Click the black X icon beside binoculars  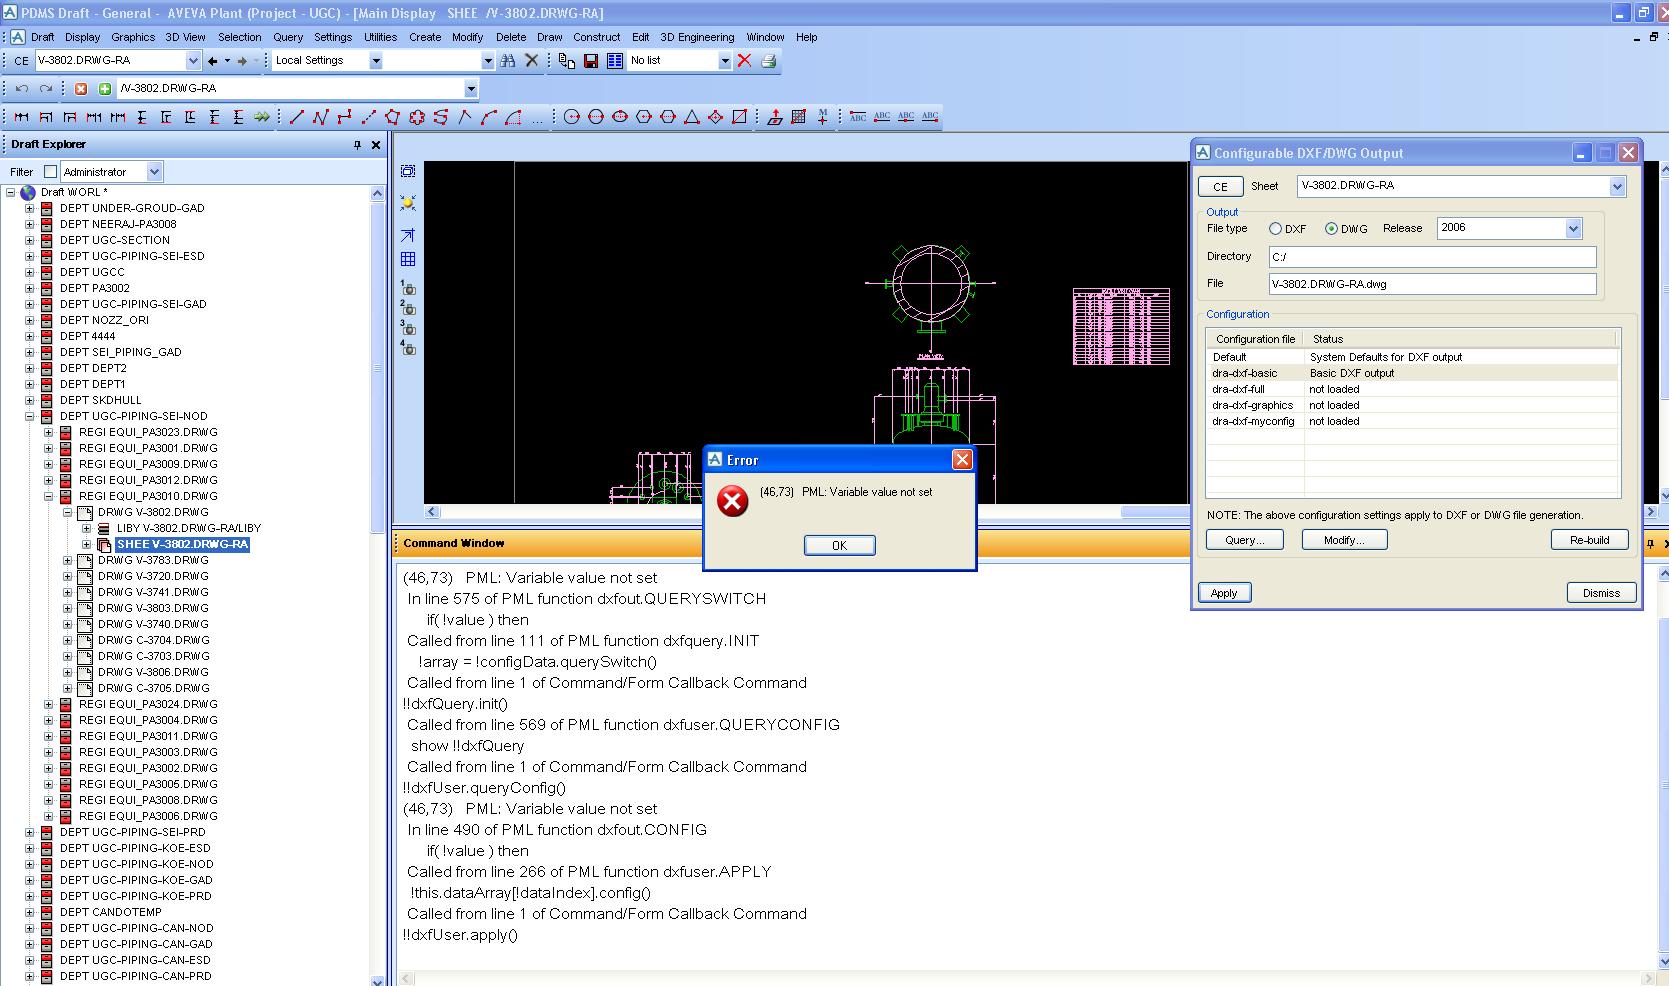pos(532,61)
